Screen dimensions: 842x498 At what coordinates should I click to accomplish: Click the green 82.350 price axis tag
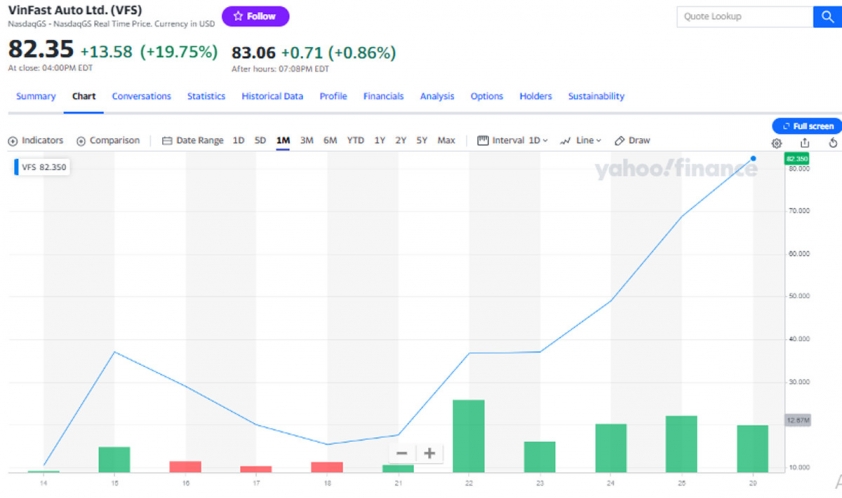tap(797, 159)
